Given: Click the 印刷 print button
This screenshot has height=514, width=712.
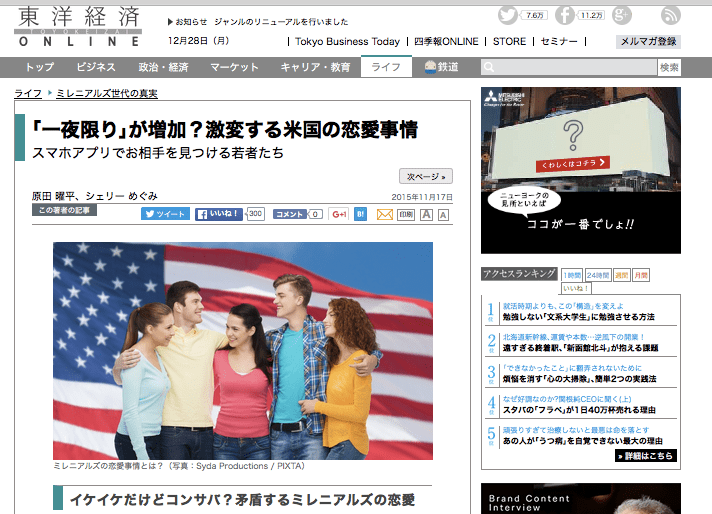Looking at the screenshot, I should (405, 214).
